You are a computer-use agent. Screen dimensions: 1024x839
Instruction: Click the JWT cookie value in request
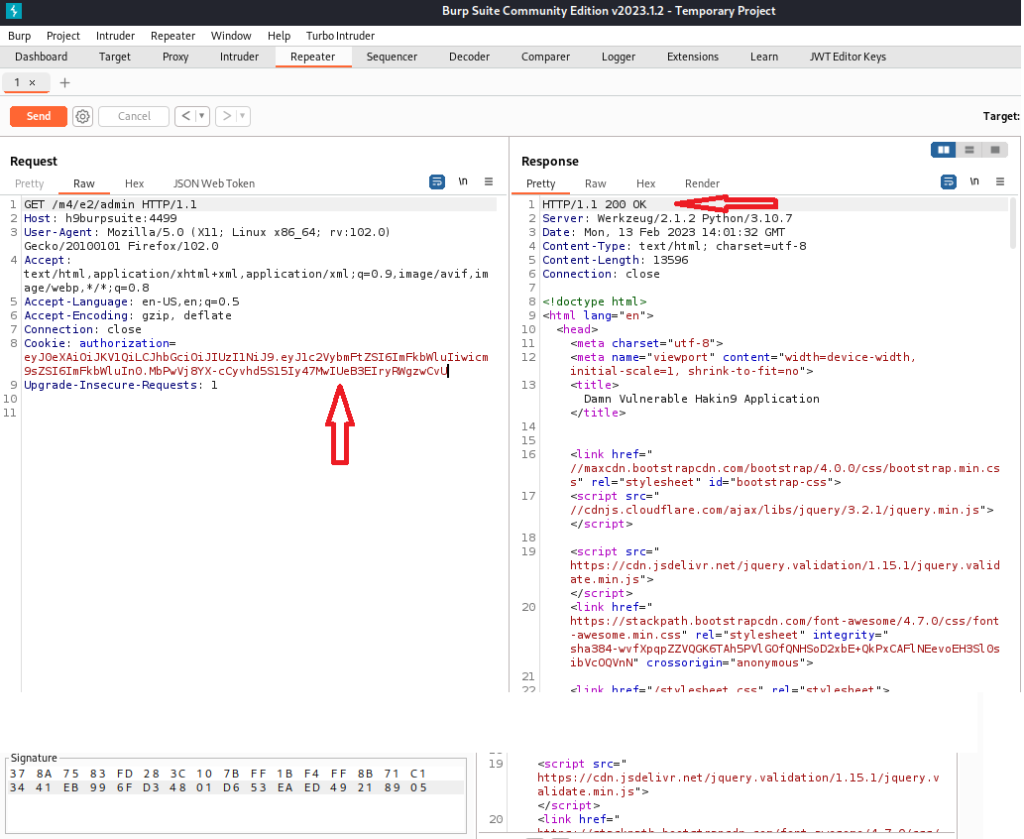pyautogui.click(x=256, y=364)
